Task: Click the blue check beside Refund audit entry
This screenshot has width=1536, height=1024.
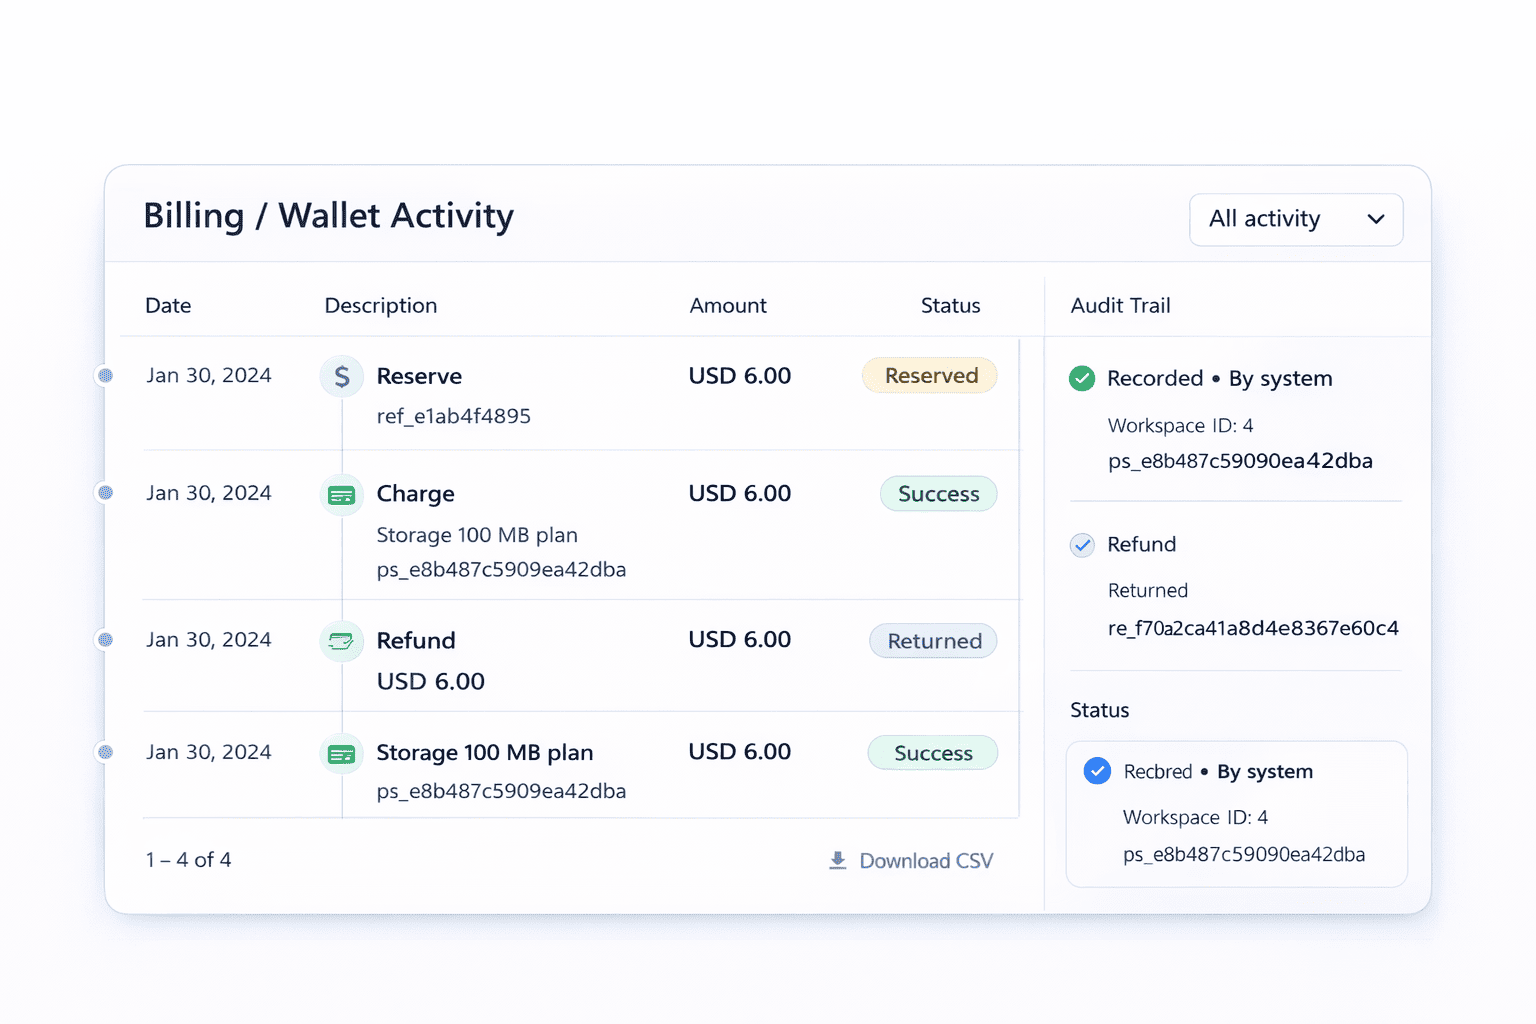Action: (1082, 545)
